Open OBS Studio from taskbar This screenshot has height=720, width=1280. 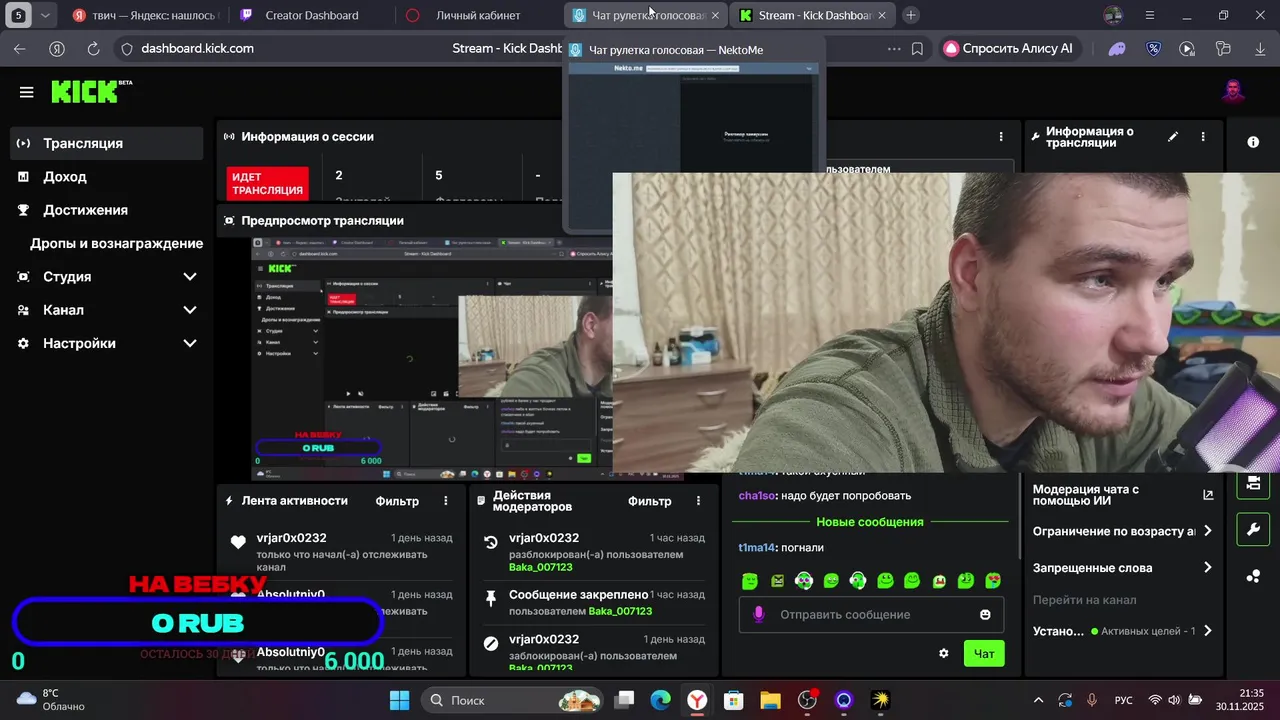pyautogui.click(x=807, y=700)
